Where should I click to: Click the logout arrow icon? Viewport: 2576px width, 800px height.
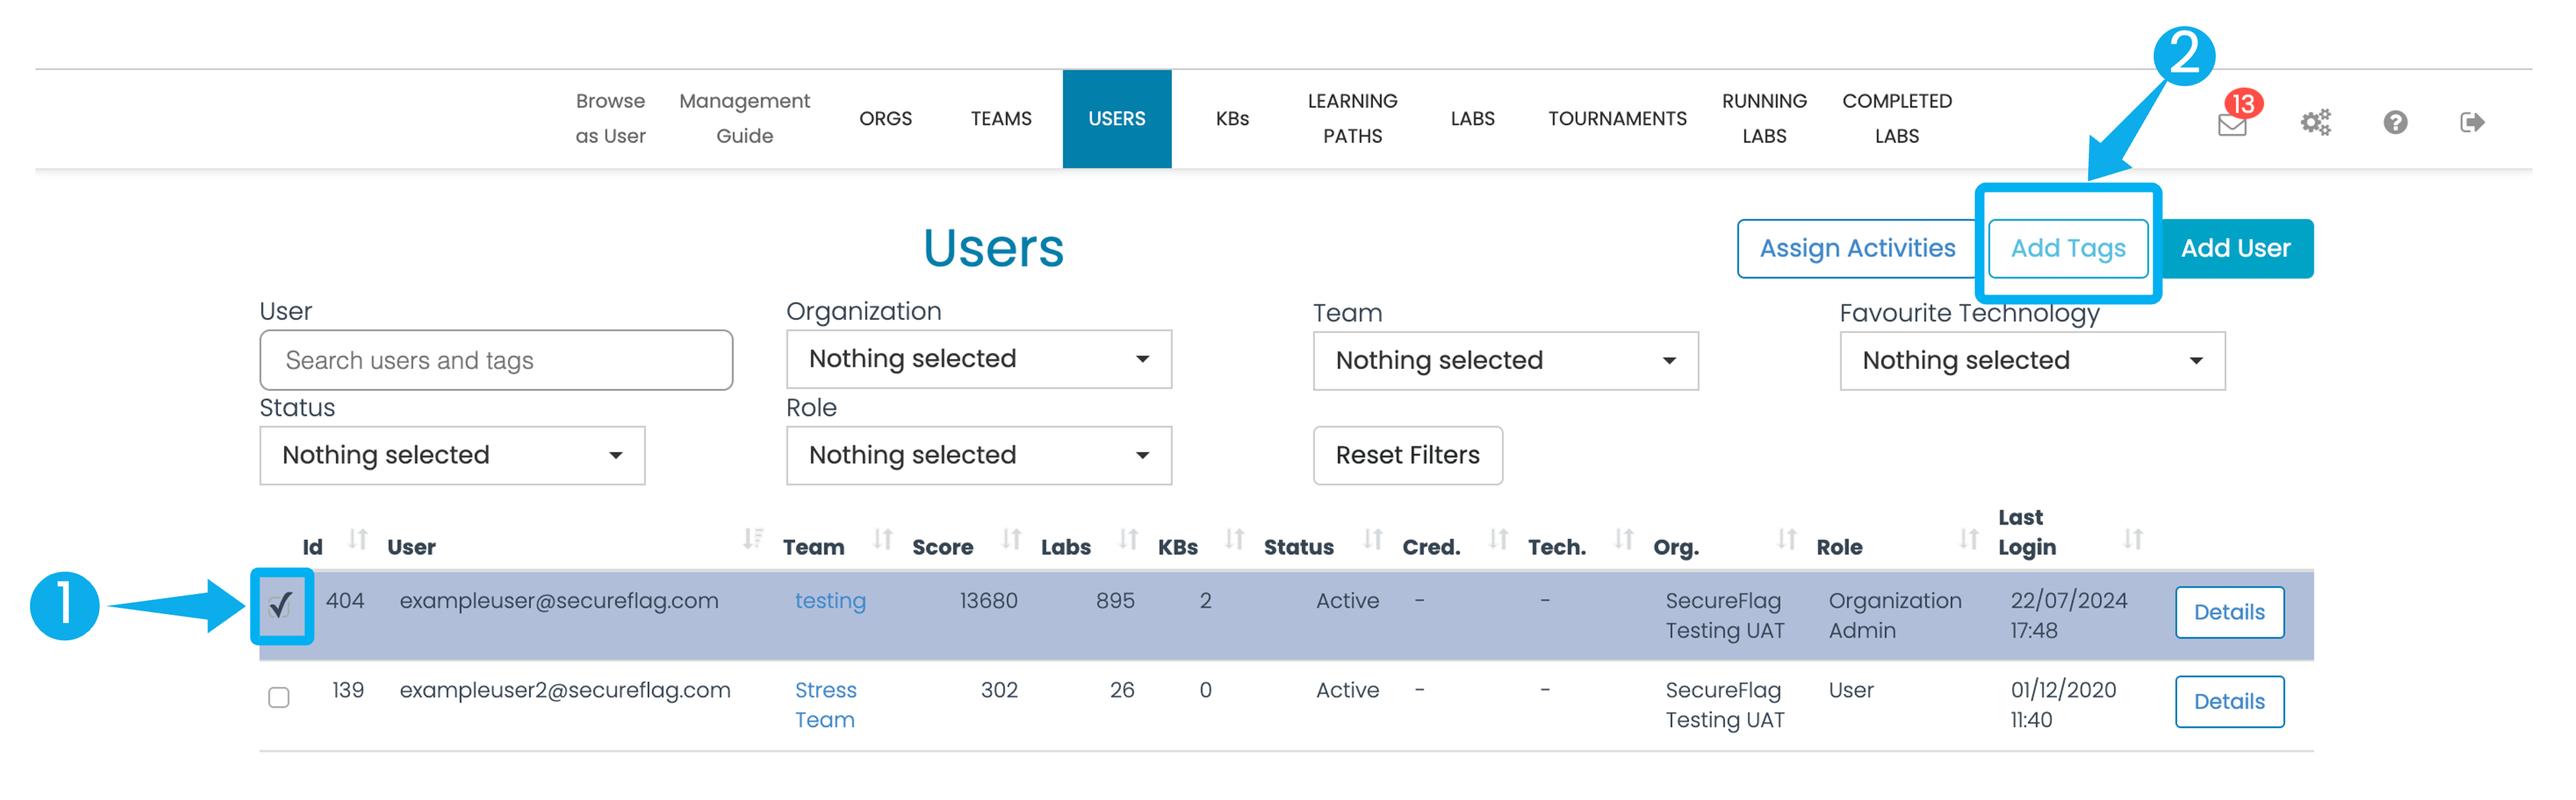(x=2472, y=122)
